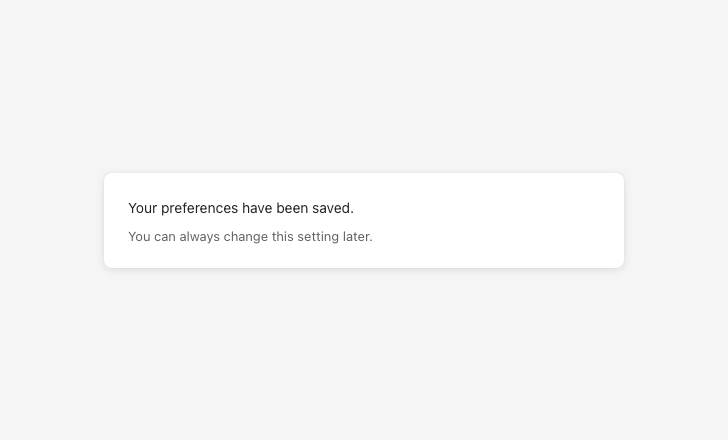
Task: Click the "You can always change" hint line
Action: [x=250, y=237]
